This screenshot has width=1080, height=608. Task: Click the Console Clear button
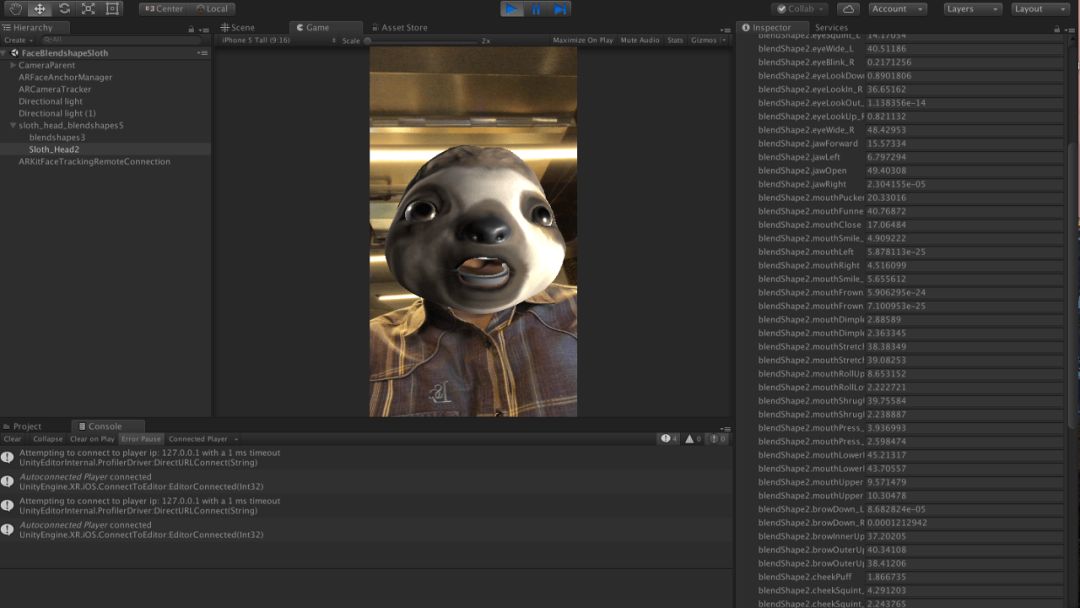click(12, 439)
